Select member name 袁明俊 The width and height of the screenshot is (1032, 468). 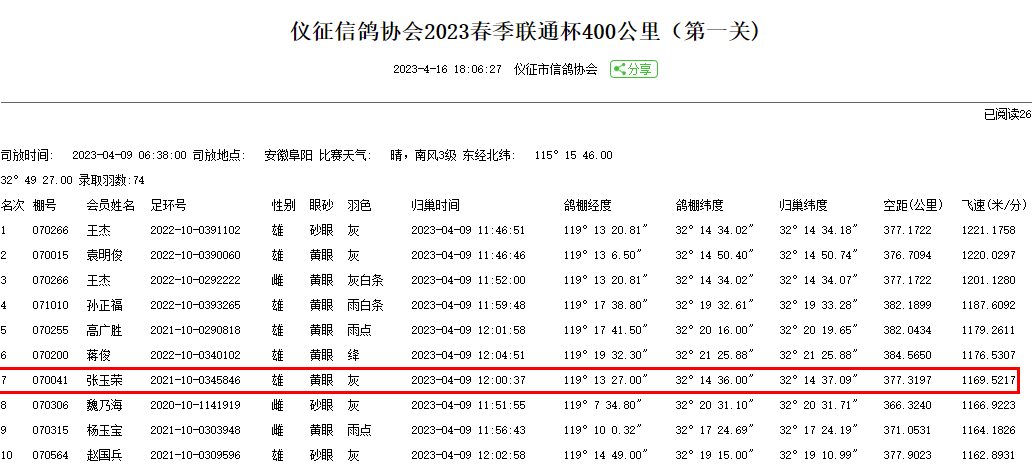(104, 255)
